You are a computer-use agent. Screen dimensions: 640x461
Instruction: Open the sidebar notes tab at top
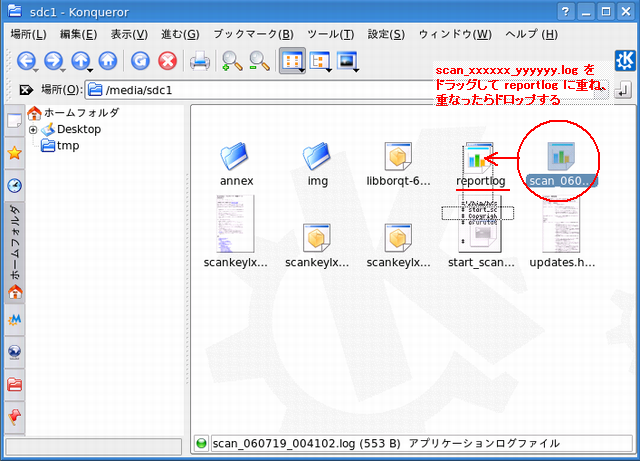(x=15, y=121)
